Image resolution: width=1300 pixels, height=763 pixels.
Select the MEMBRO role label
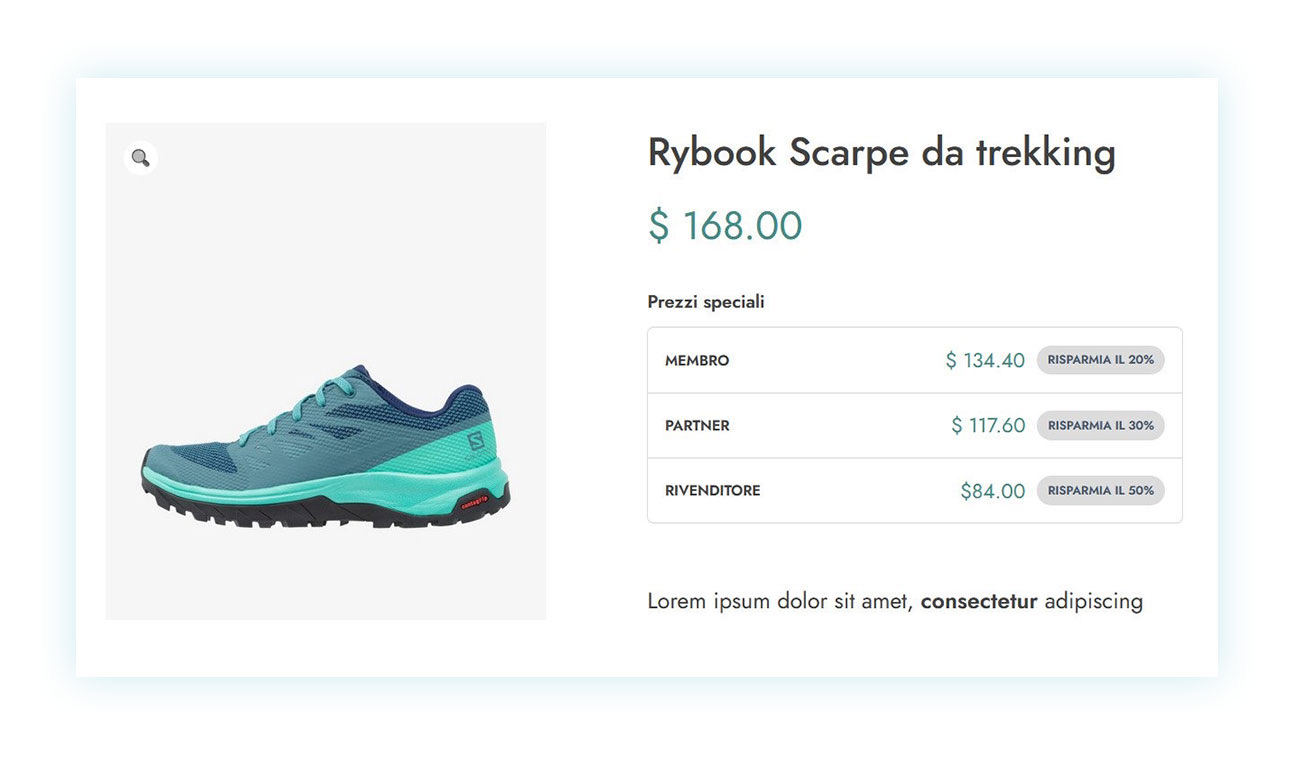coord(697,361)
